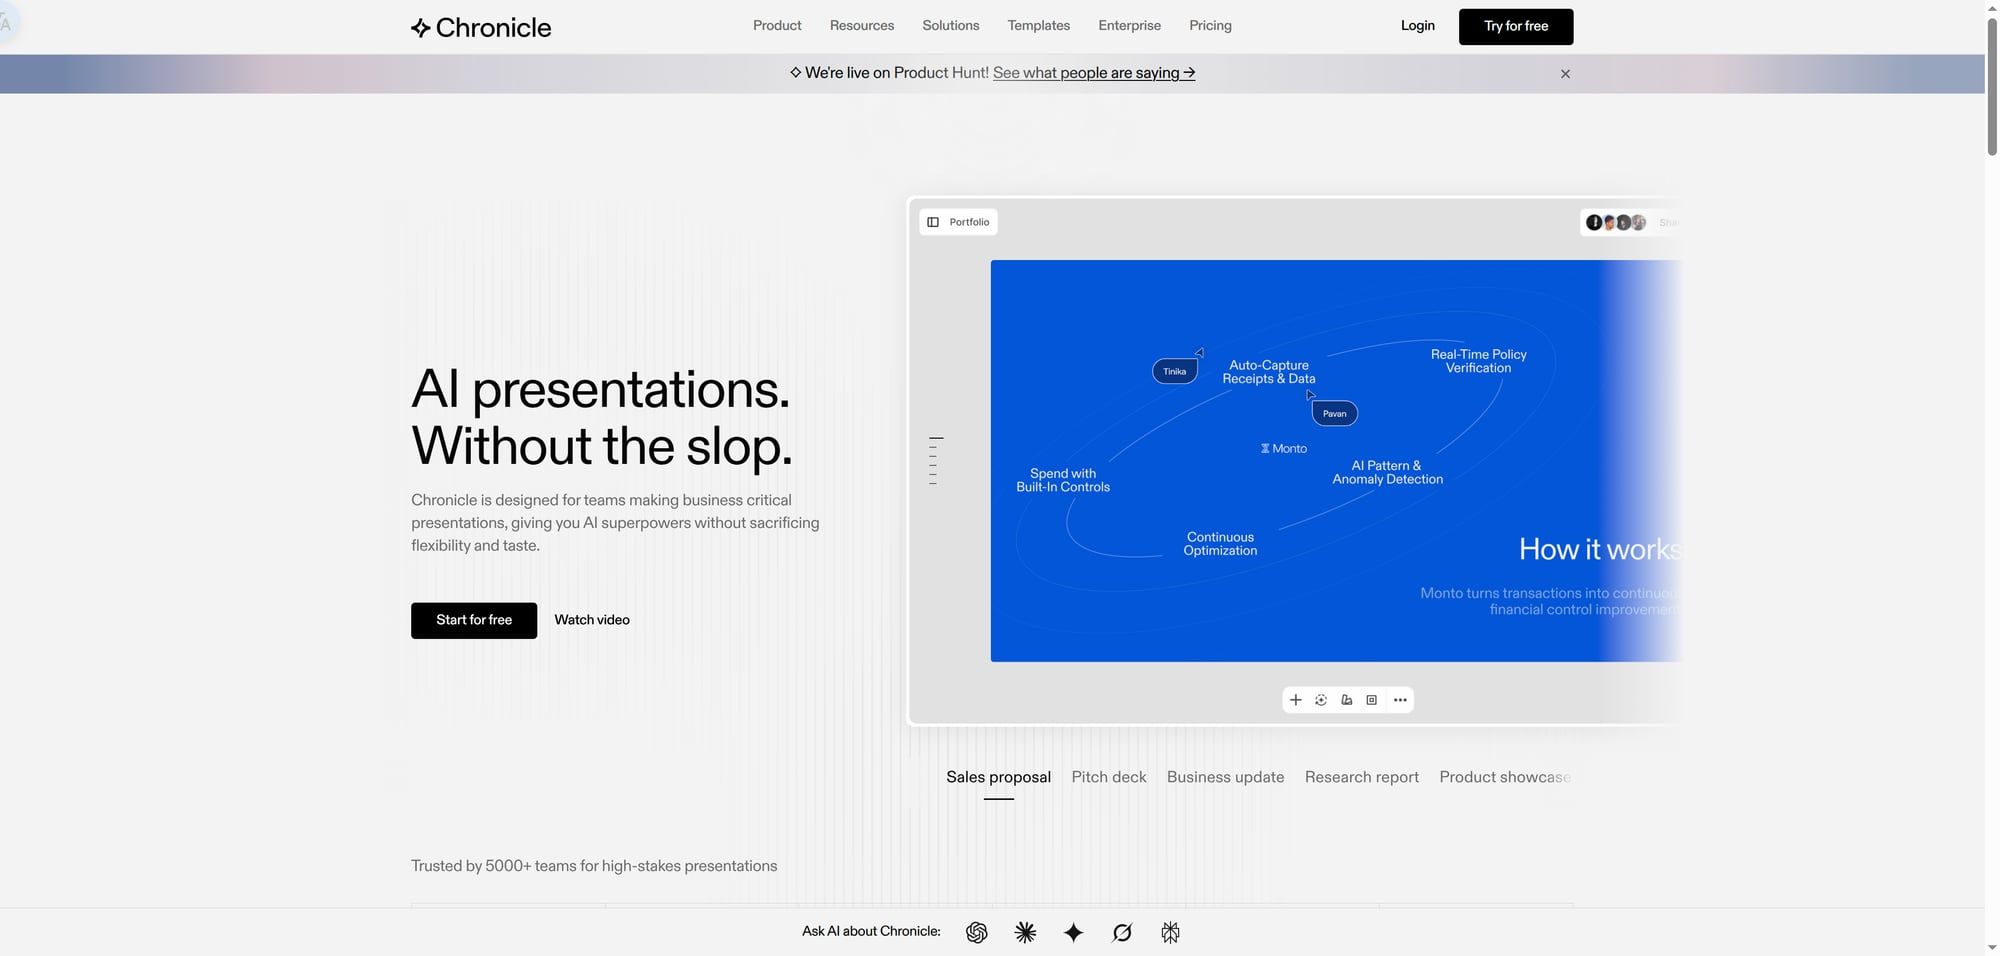This screenshot has width=2000, height=956.
Task: Open the Pricing page from navbar
Action: [1210, 26]
